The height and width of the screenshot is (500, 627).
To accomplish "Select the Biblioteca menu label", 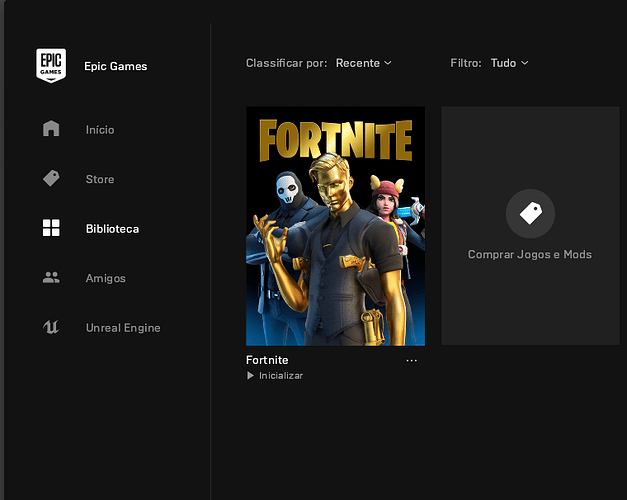I will [x=112, y=229].
